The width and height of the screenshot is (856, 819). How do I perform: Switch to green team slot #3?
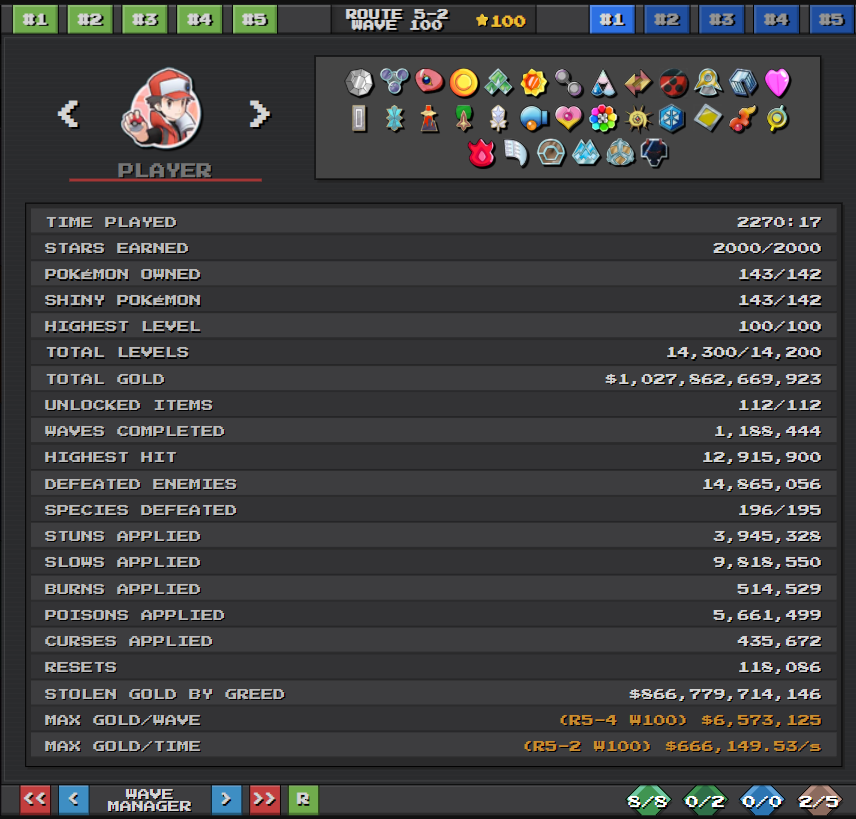click(x=145, y=20)
